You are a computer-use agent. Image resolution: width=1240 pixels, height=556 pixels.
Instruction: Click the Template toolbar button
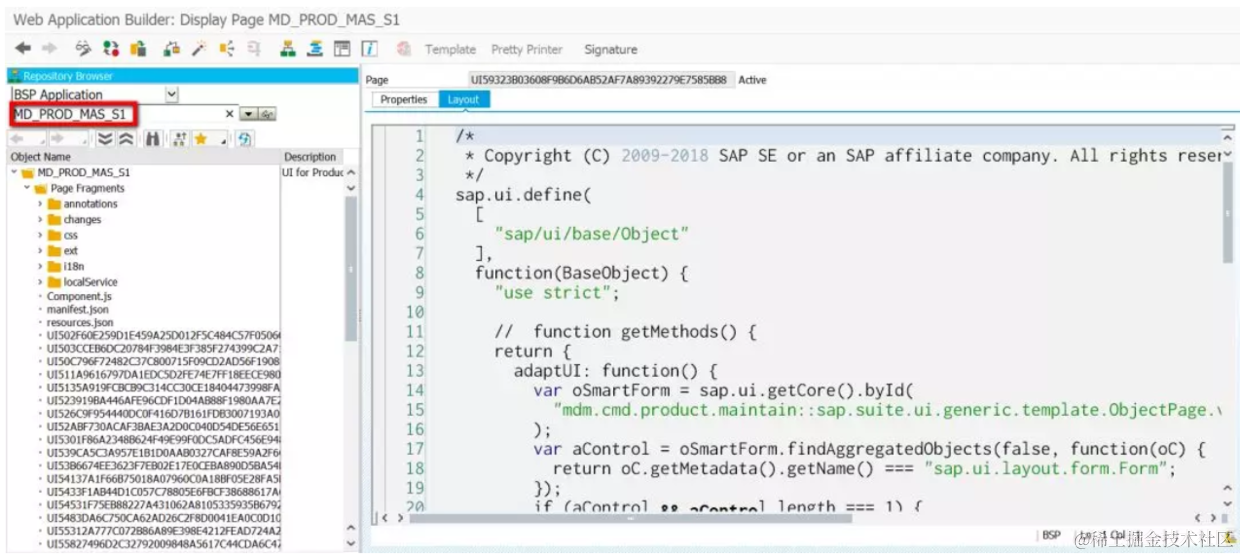[450, 49]
